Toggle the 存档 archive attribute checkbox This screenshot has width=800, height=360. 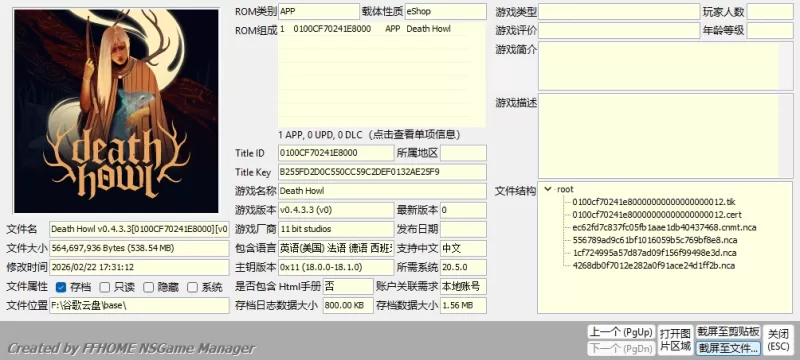[x=61, y=287]
